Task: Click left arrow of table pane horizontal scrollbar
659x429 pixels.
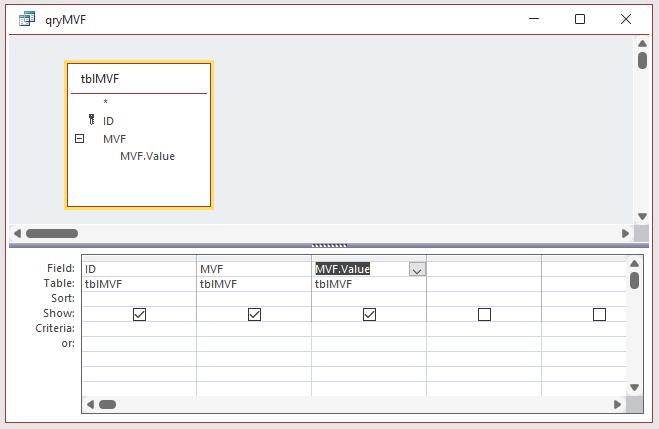Action: (x=17, y=233)
